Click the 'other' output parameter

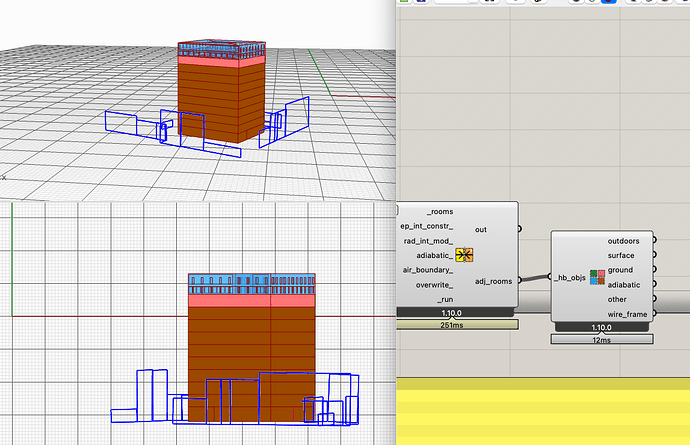[617, 299]
